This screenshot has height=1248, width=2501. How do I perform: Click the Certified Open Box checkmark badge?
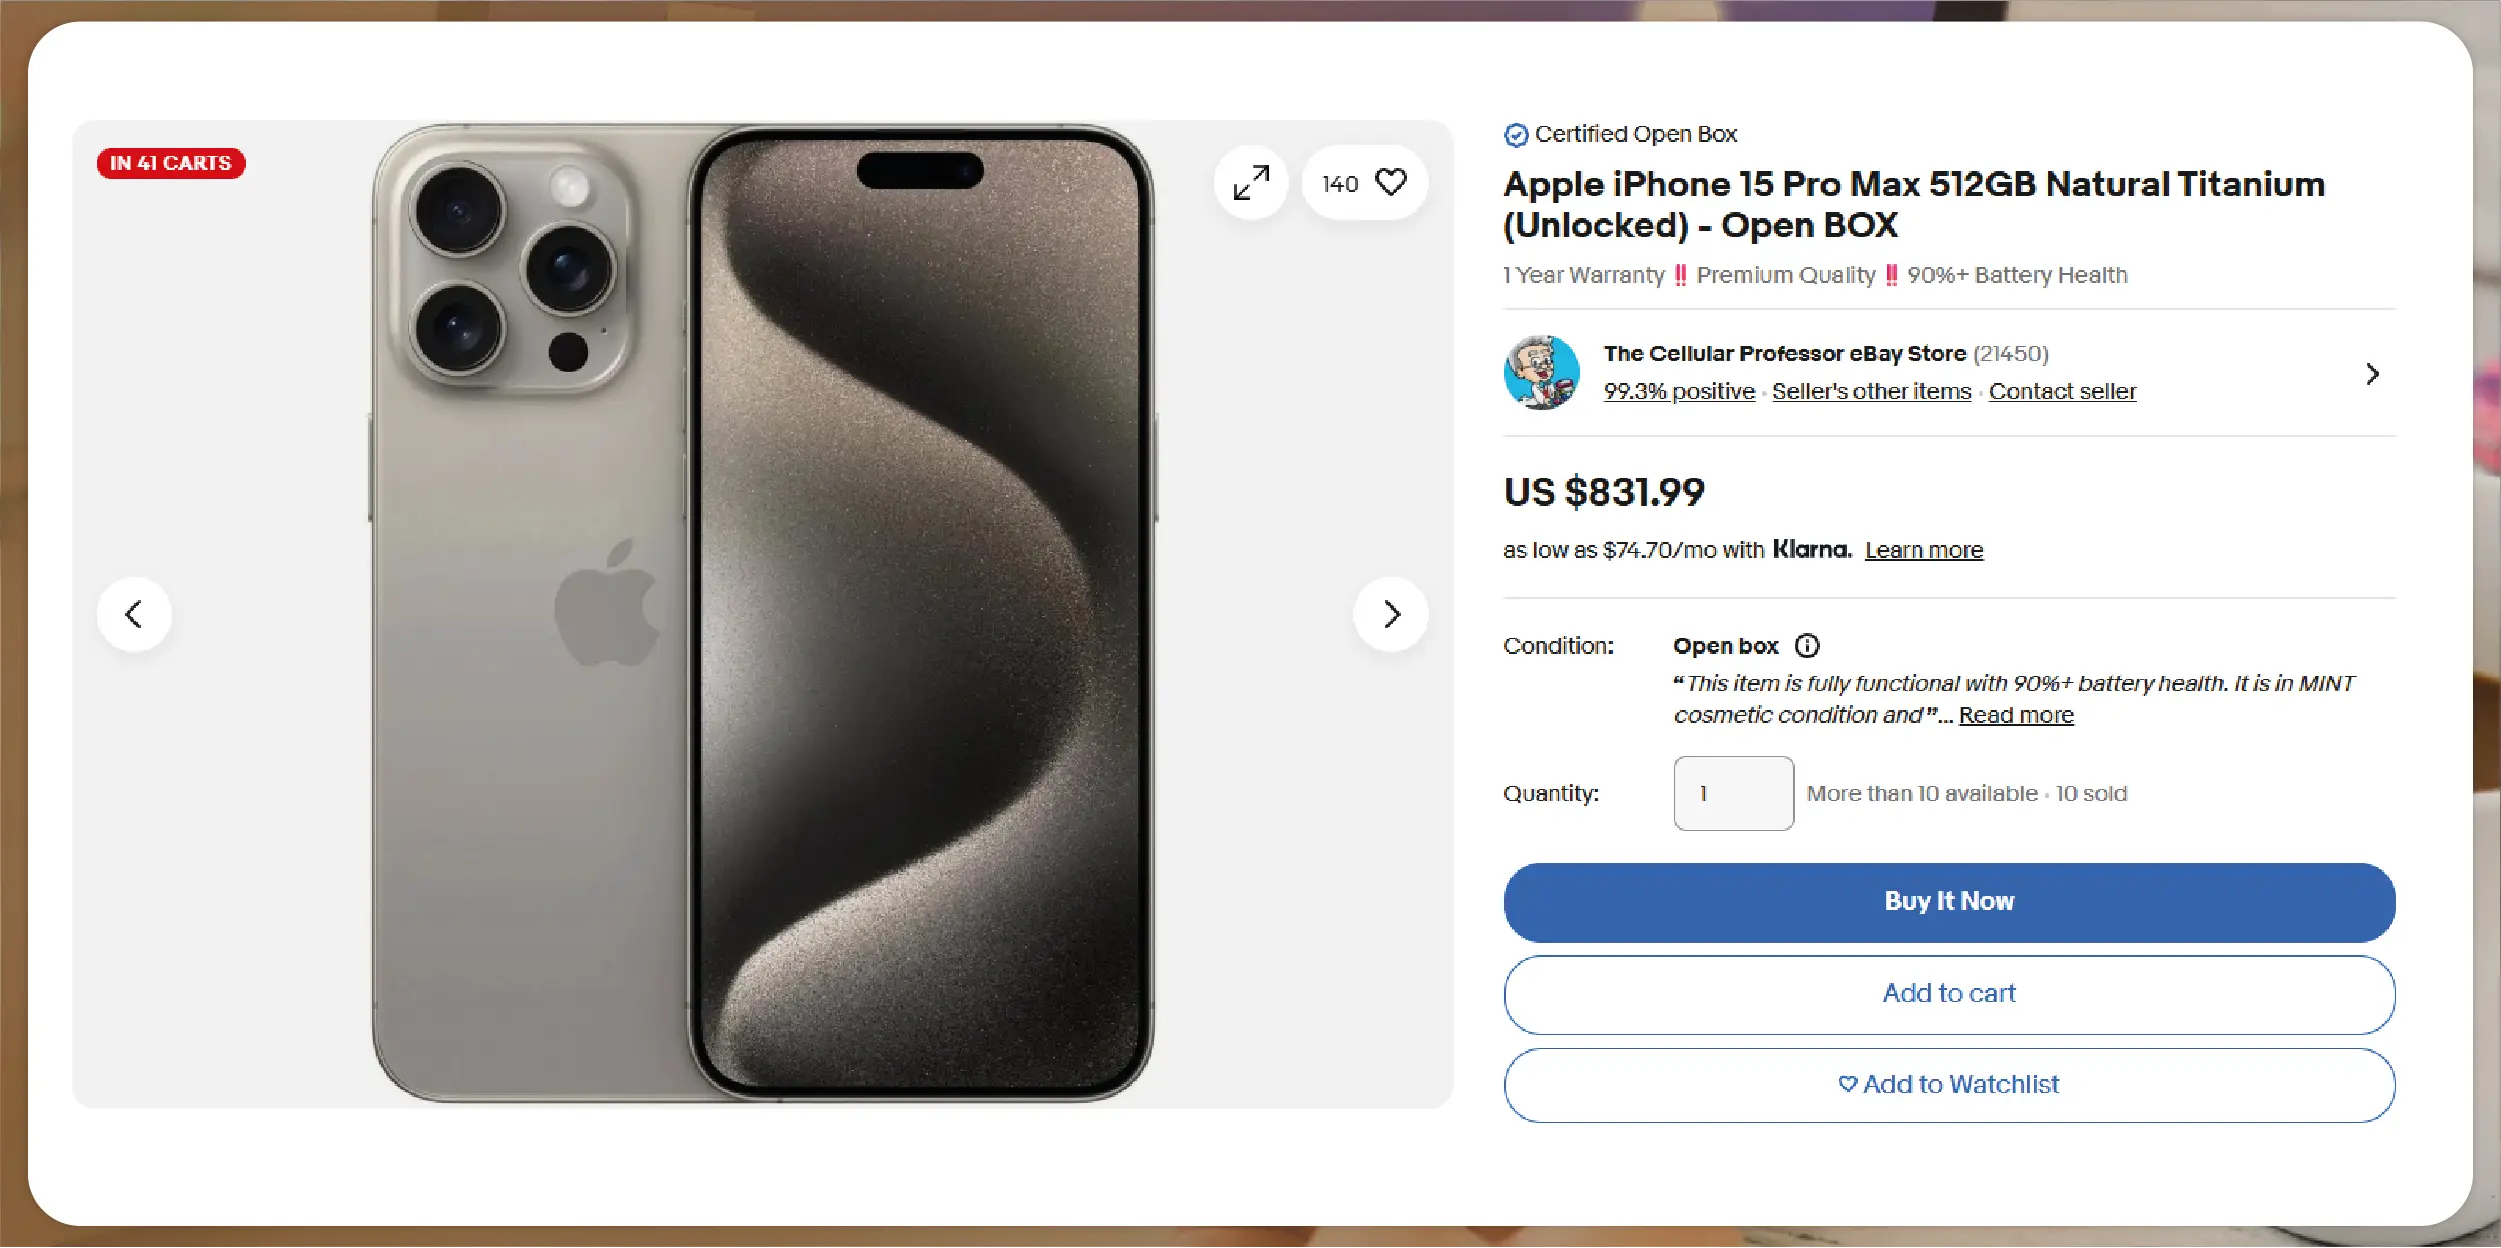(x=1516, y=135)
